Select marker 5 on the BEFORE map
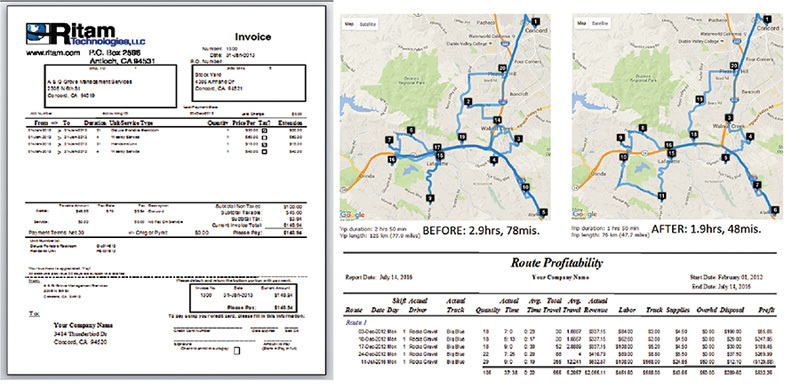 point(543,212)
